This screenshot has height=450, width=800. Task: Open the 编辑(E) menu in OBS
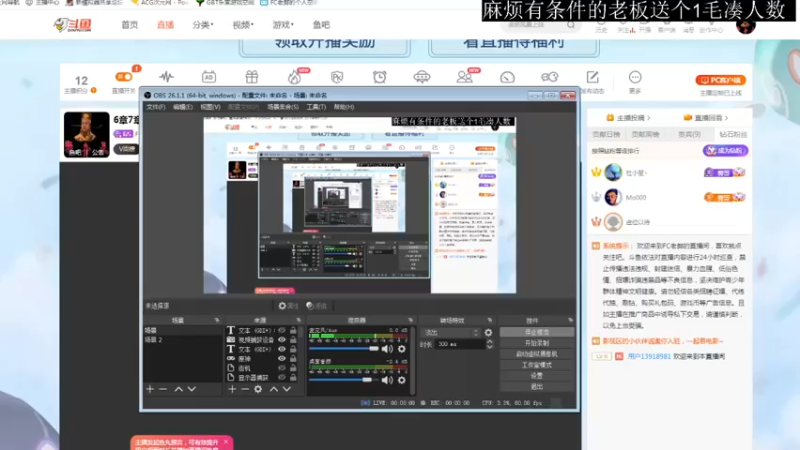point(183,107)
